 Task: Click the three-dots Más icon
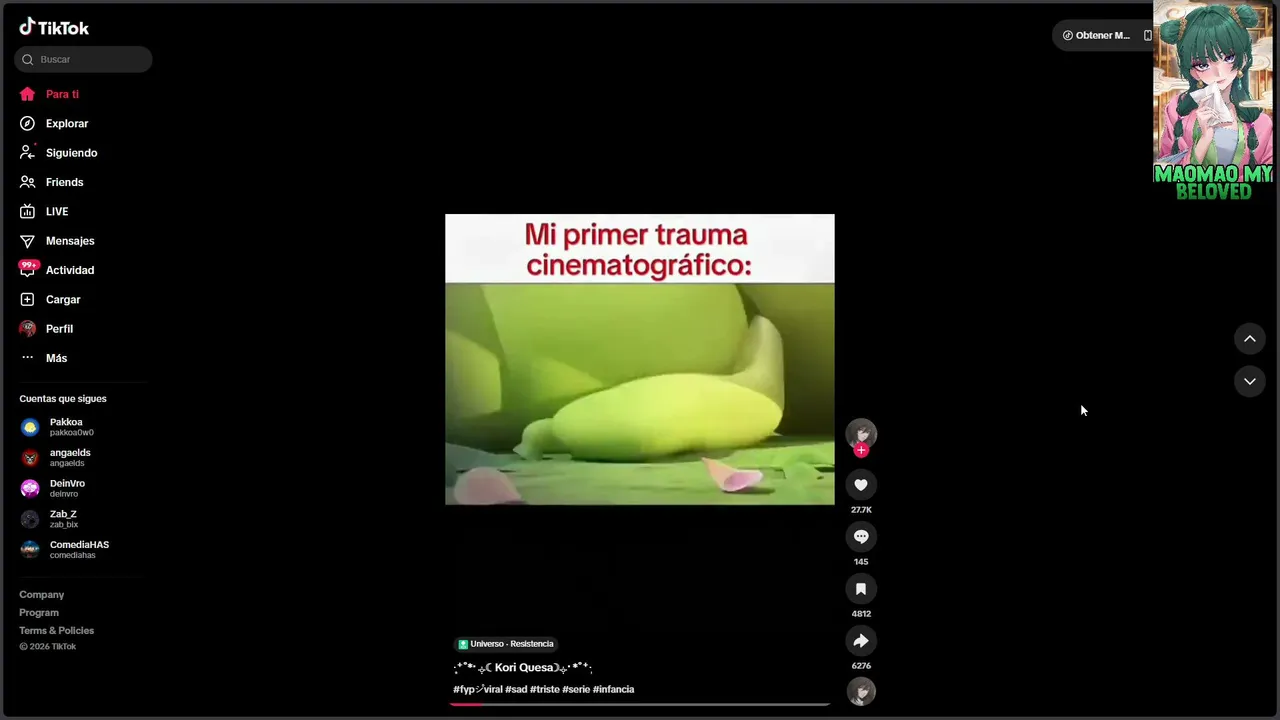[27, 358]
